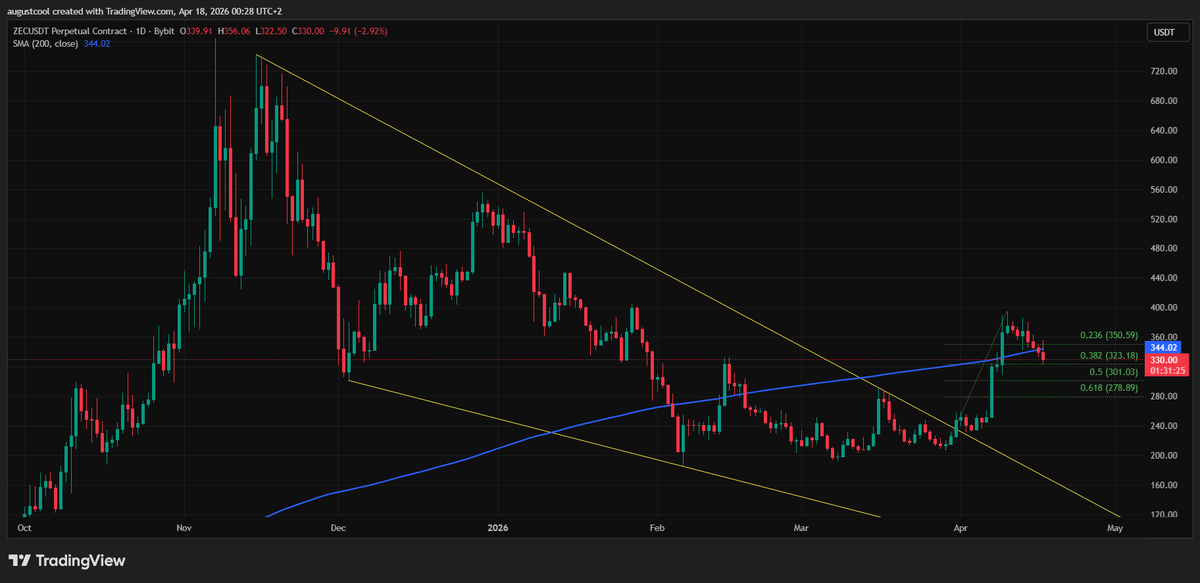Click the 520.00 price axis label
This screenshot has height=583, width=1200.
(x=1164, y=219)
